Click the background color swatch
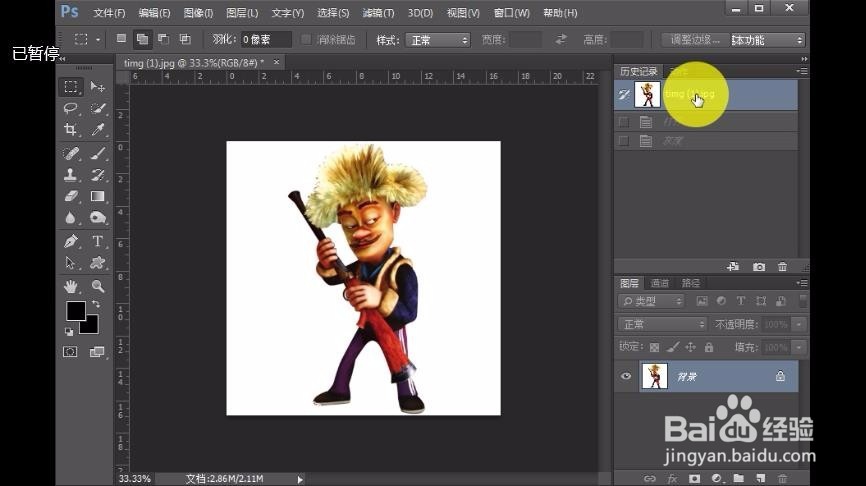 [91, 326]
